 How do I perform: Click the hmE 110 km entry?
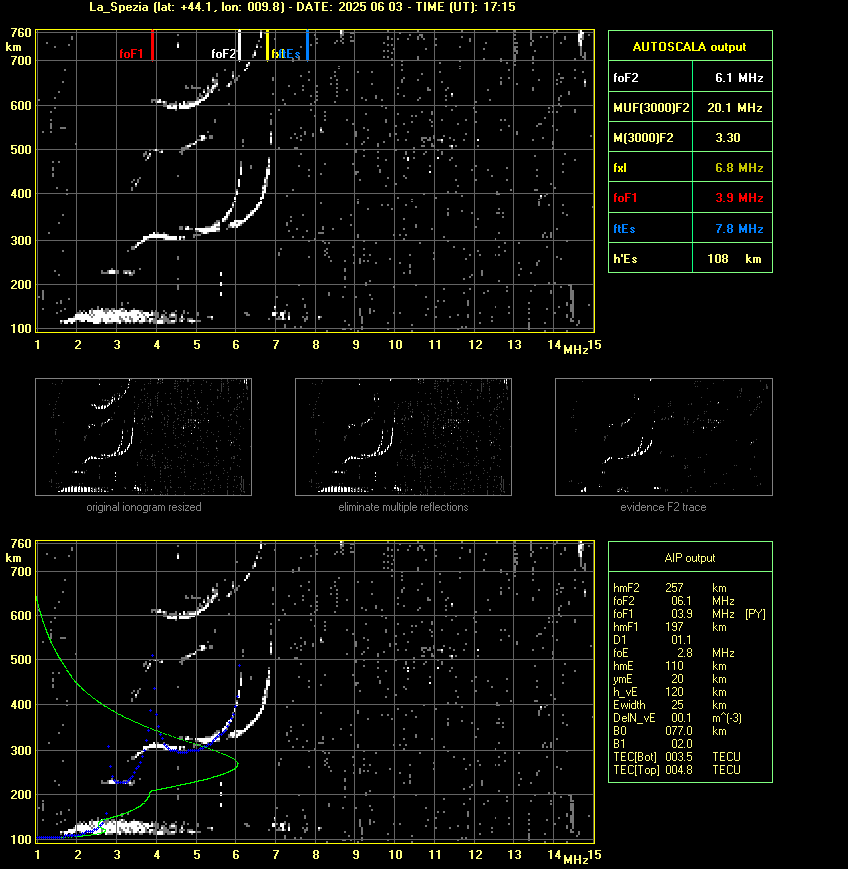click(670, 666)
